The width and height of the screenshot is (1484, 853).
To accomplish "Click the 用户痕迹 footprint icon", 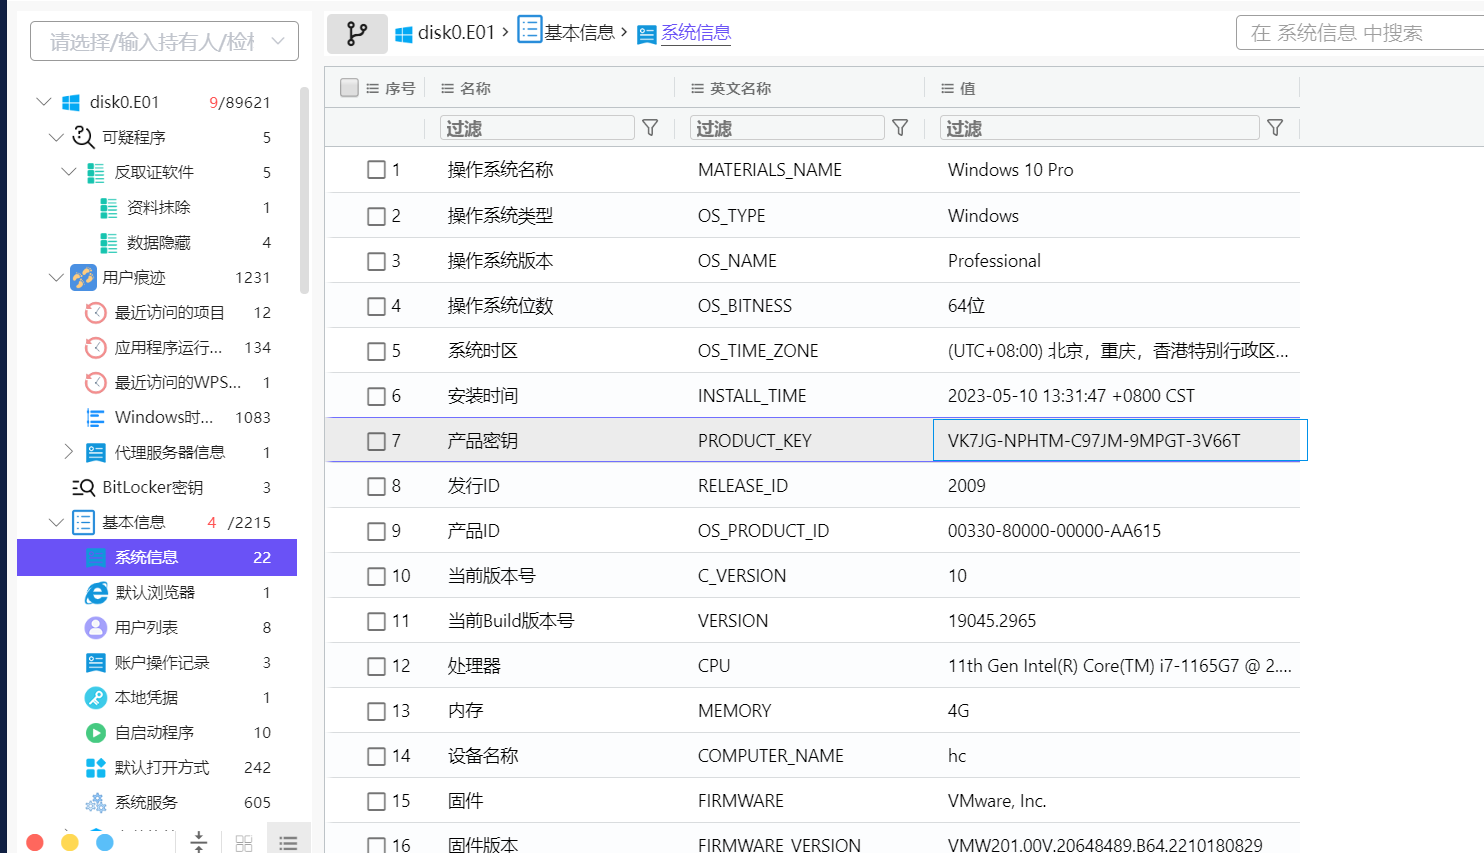I will pos(83,278).
